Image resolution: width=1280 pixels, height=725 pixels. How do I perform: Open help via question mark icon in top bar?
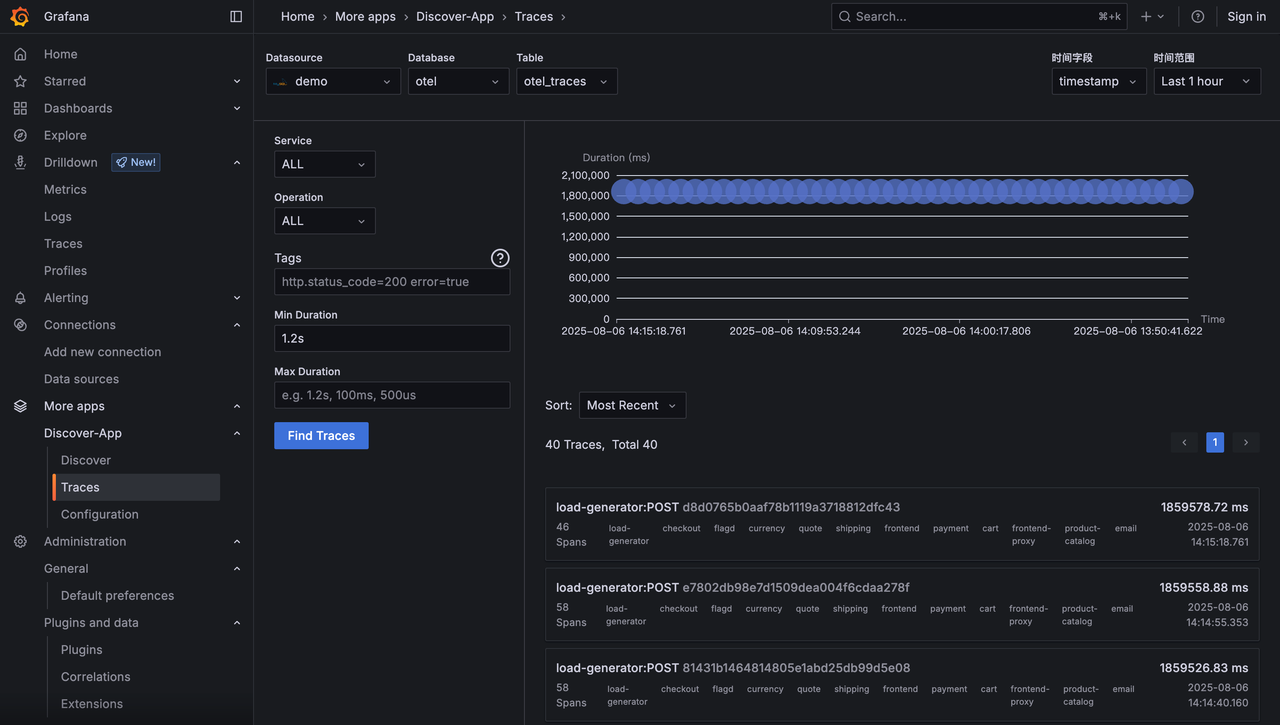pos(1198,16)
